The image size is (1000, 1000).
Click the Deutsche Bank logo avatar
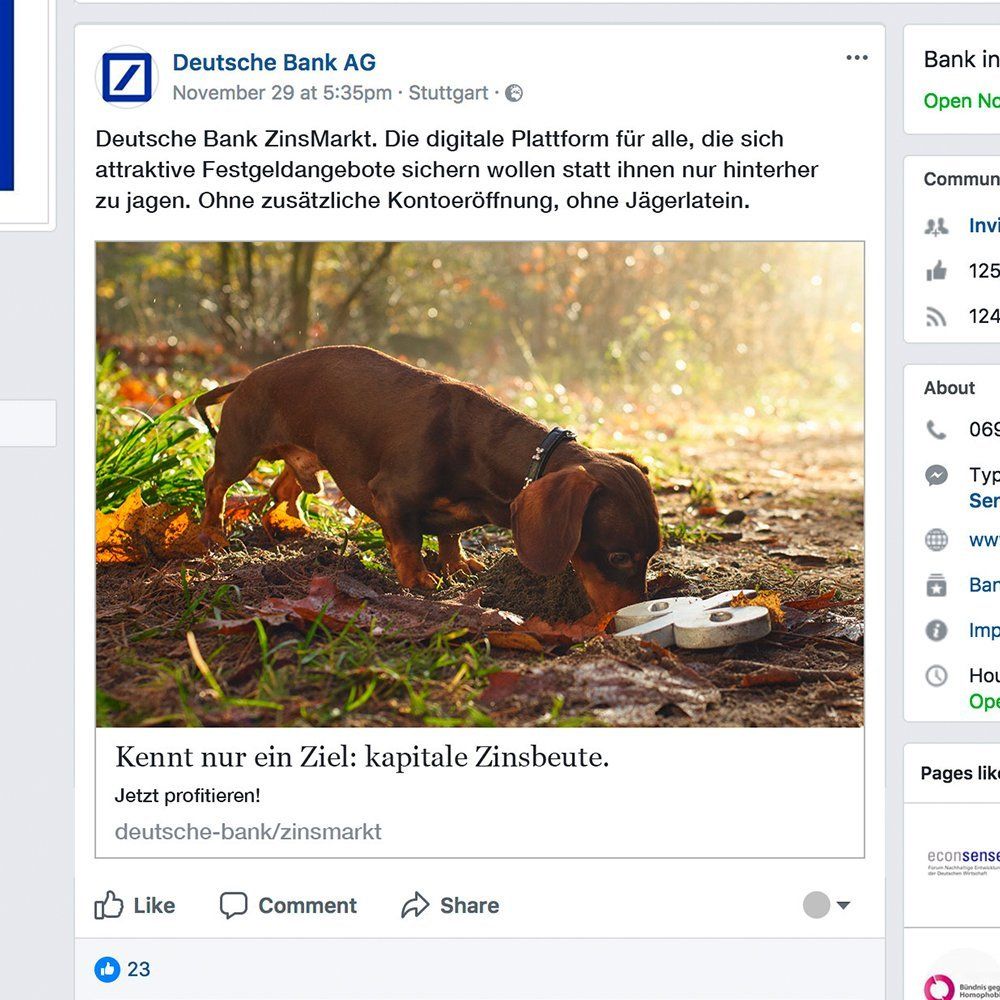[127, 77]
